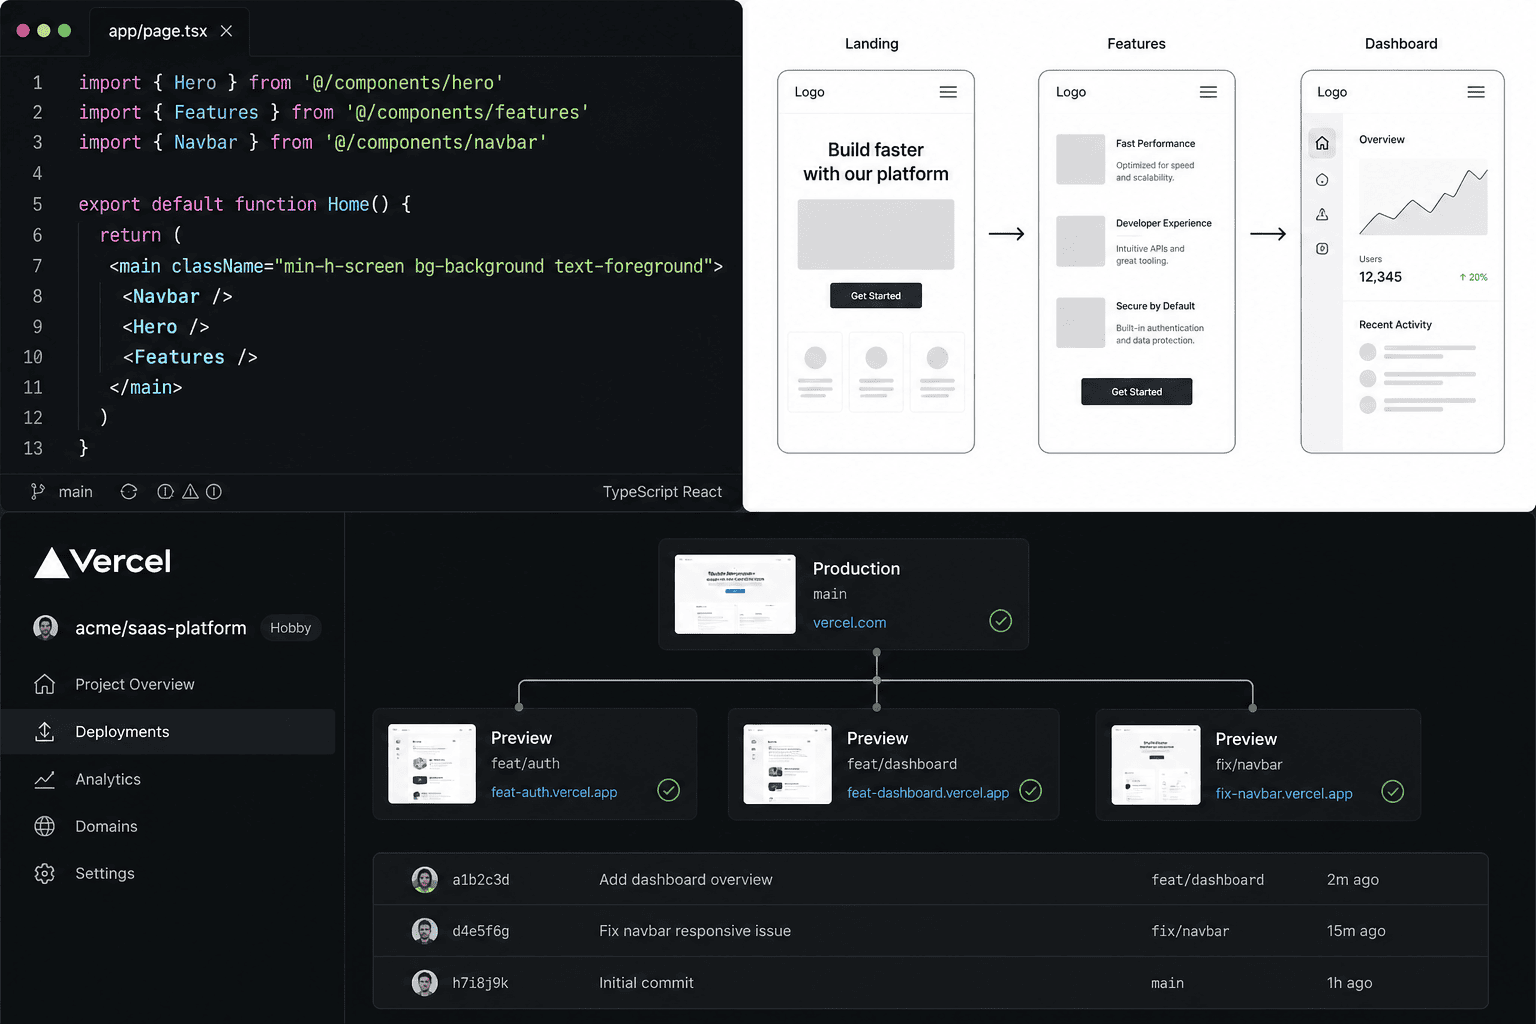Click the warning triangle icon in status bar
This screenshot has width=1536, height=1024.
pos(190,491)
